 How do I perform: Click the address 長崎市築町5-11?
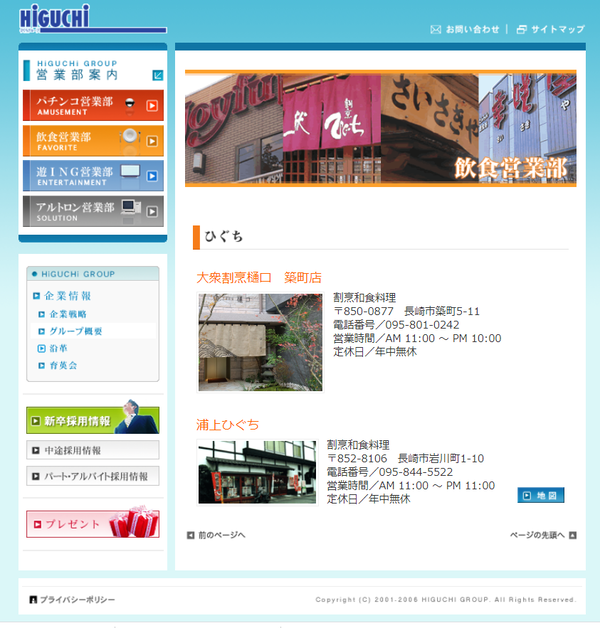(442, 311)
